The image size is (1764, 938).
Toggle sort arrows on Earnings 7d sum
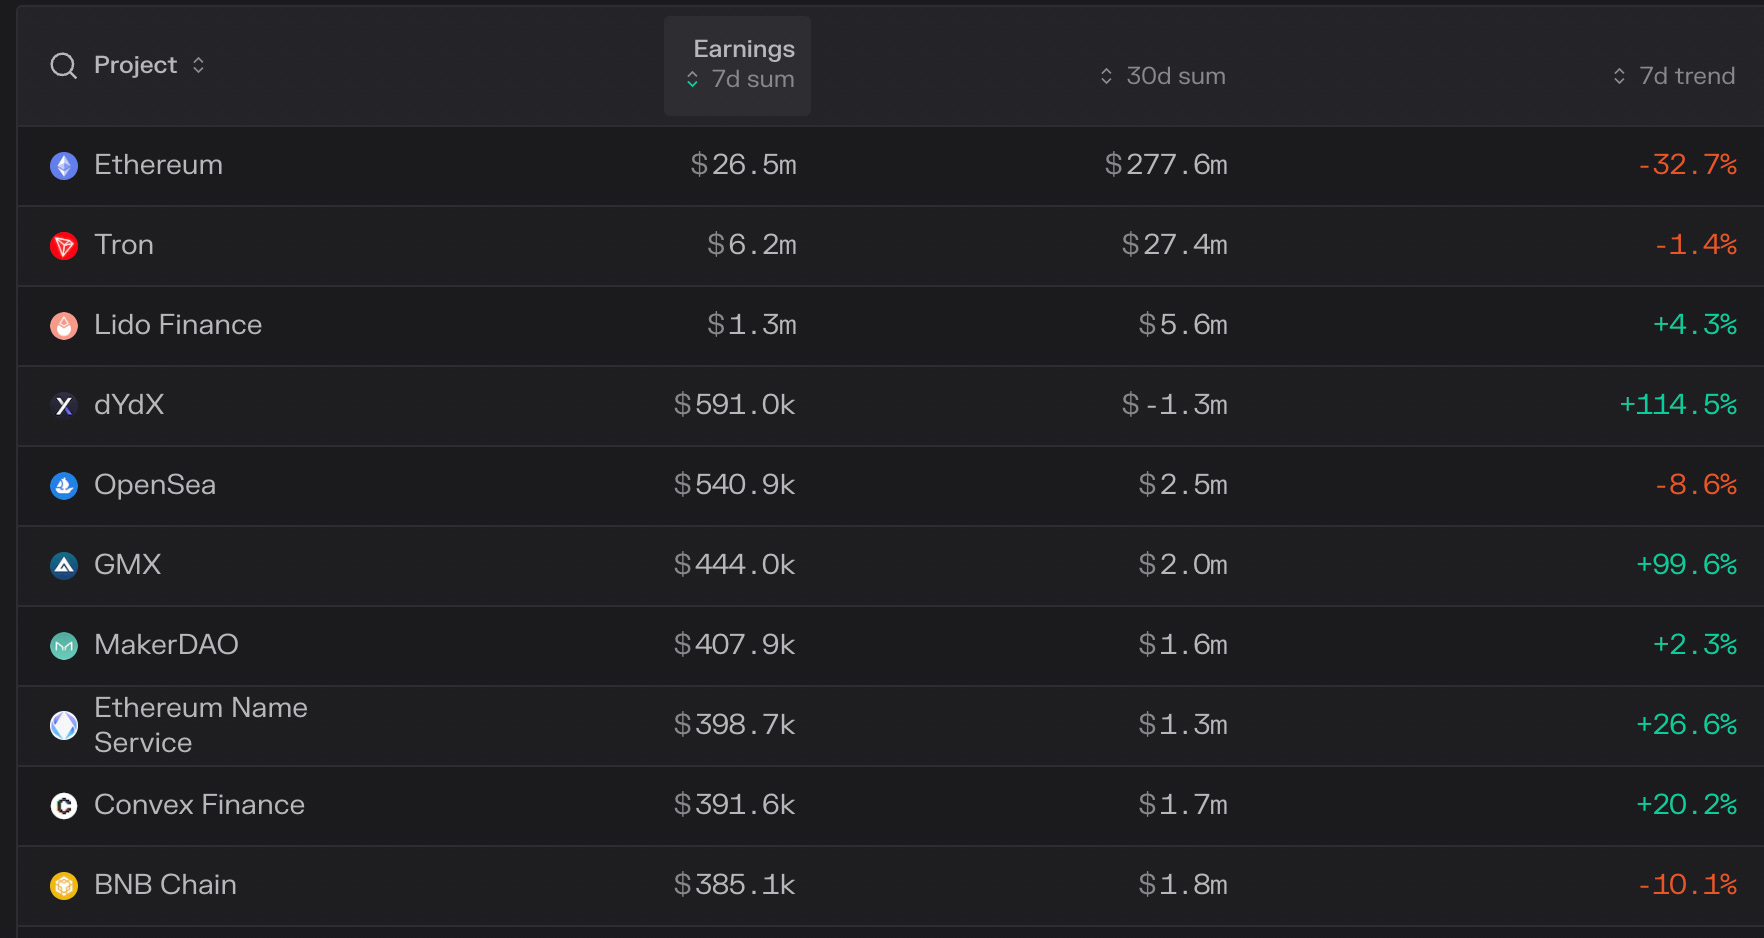[x=692, y=79]
